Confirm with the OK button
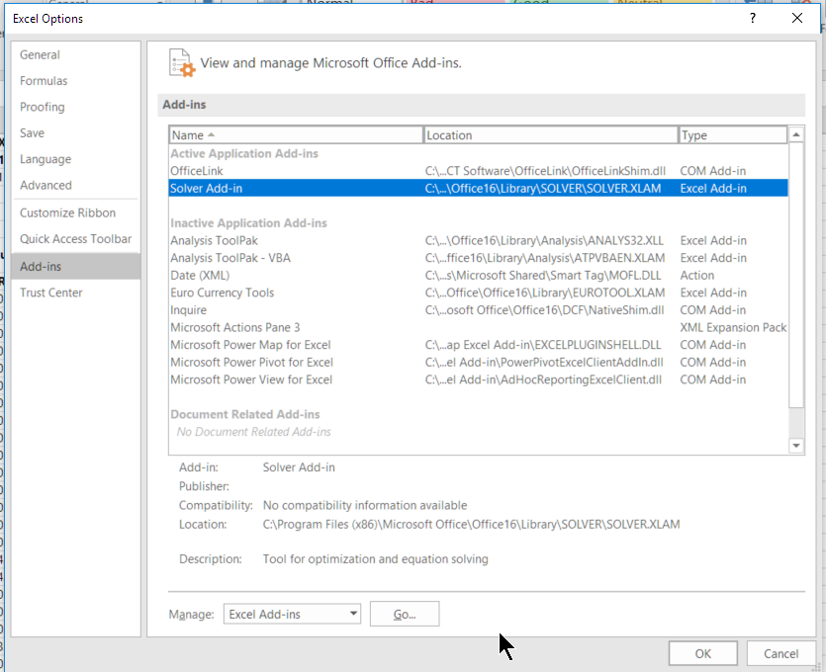This screenshot has height=672, width=826. pos(703,654)
